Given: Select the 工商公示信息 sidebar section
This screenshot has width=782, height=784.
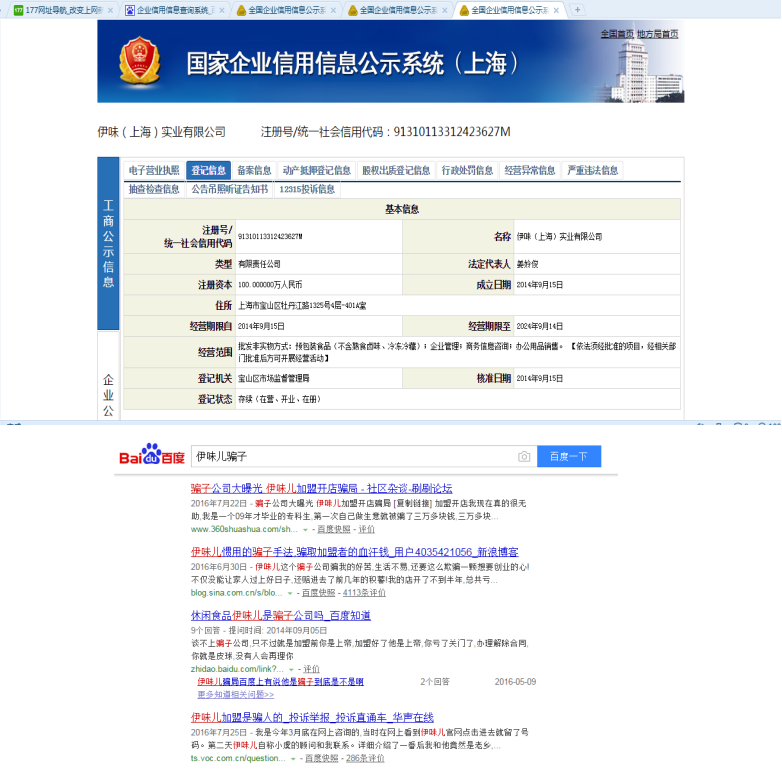Looking at the screenshot, I should pyautogui.click(x=108, y=244).
